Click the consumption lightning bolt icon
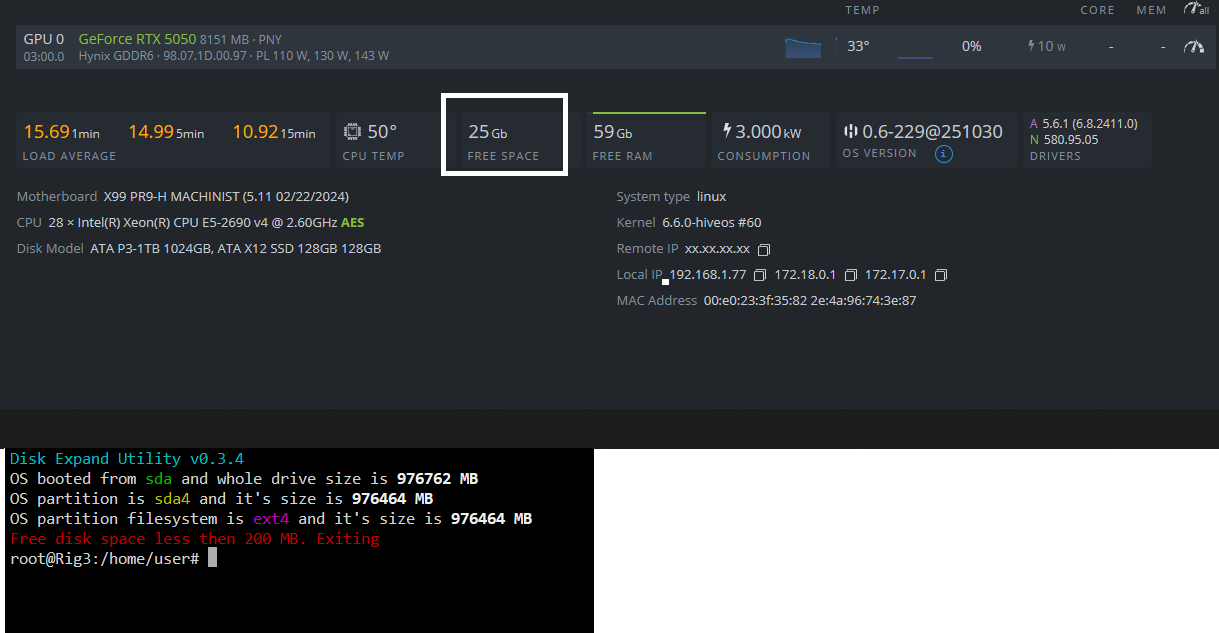The image size is (1219, 633). [726, 132]
